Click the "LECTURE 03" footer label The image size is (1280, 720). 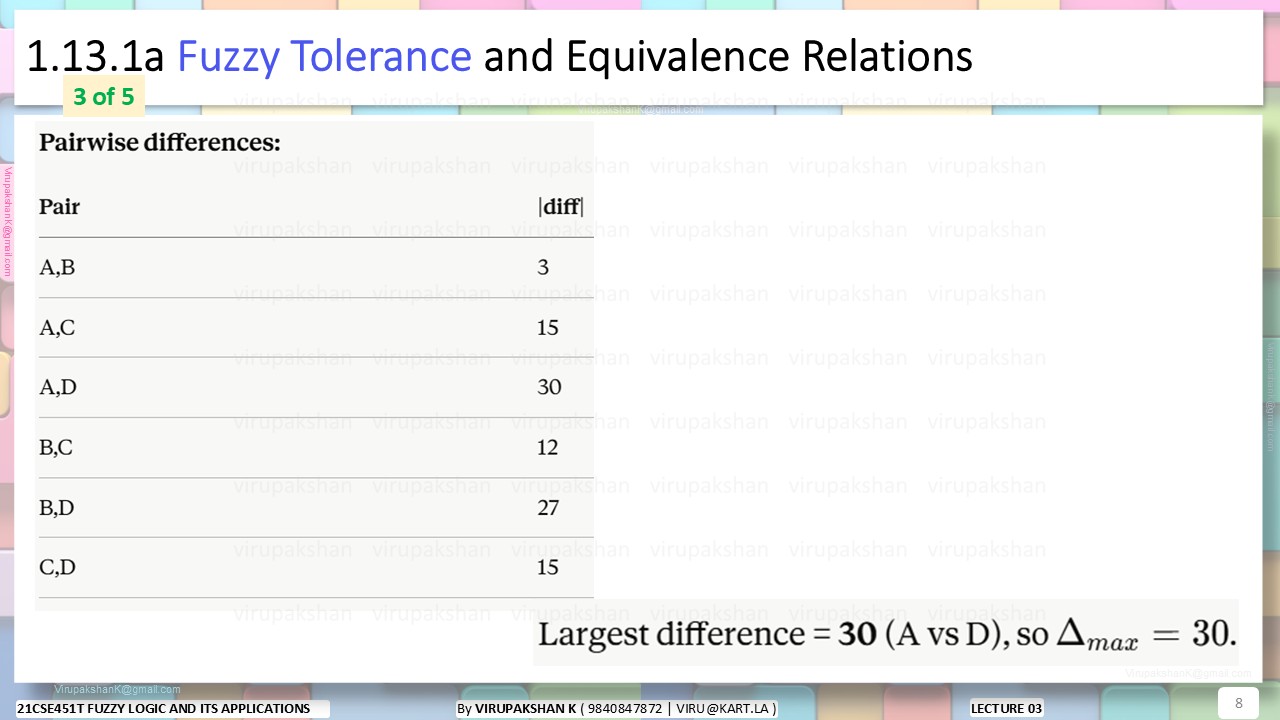(1006, 708)
